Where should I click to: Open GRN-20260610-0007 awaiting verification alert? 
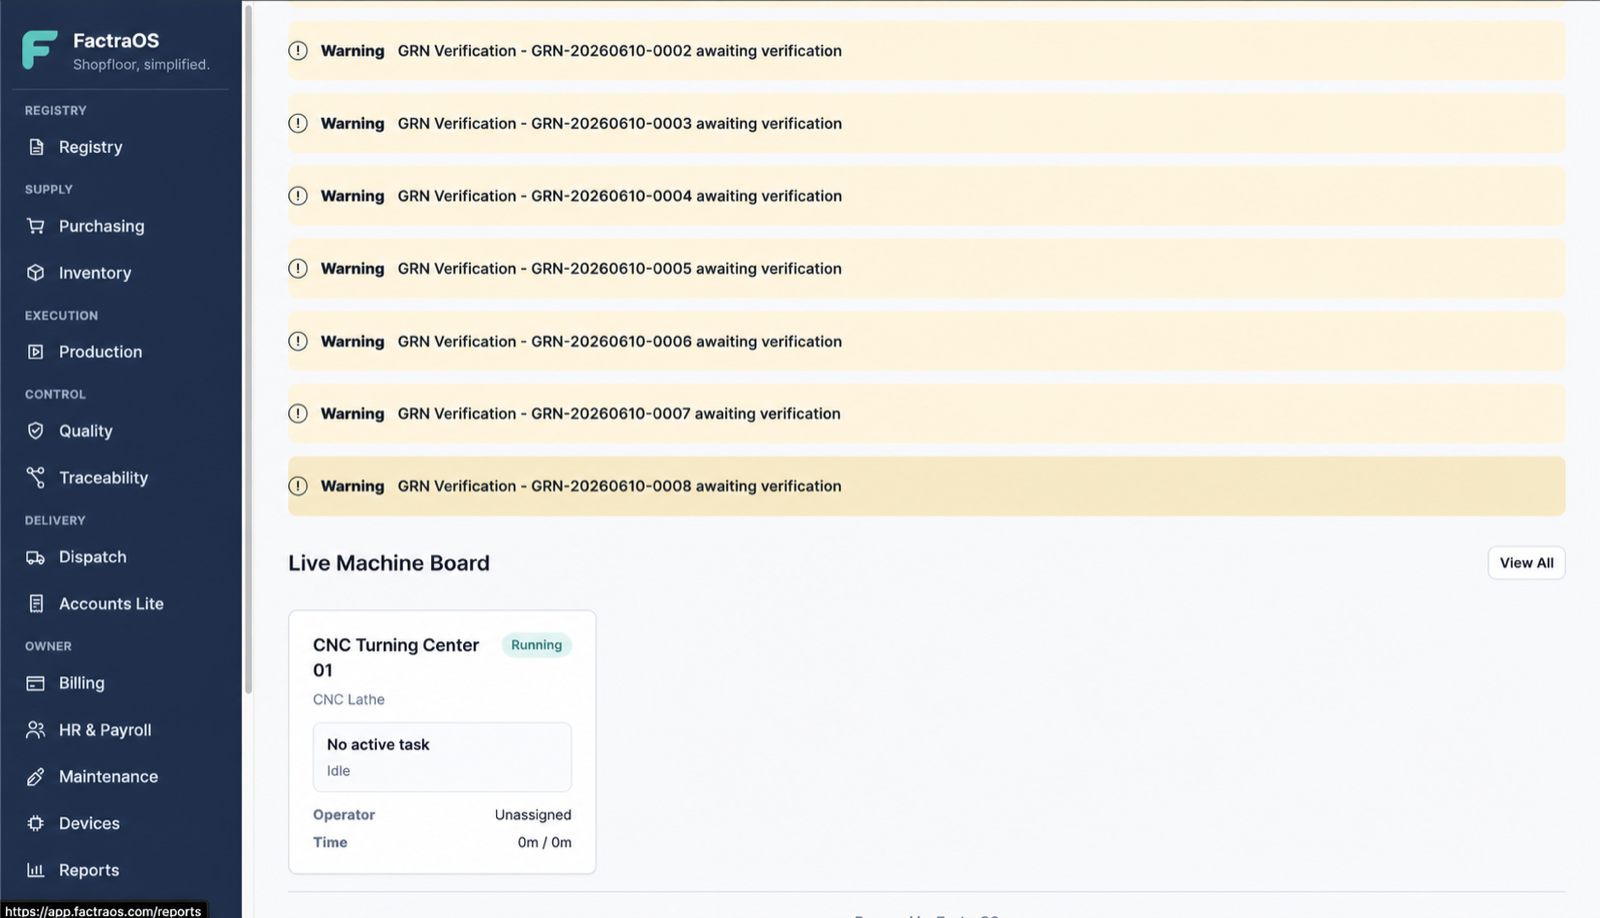click(926, 413)
